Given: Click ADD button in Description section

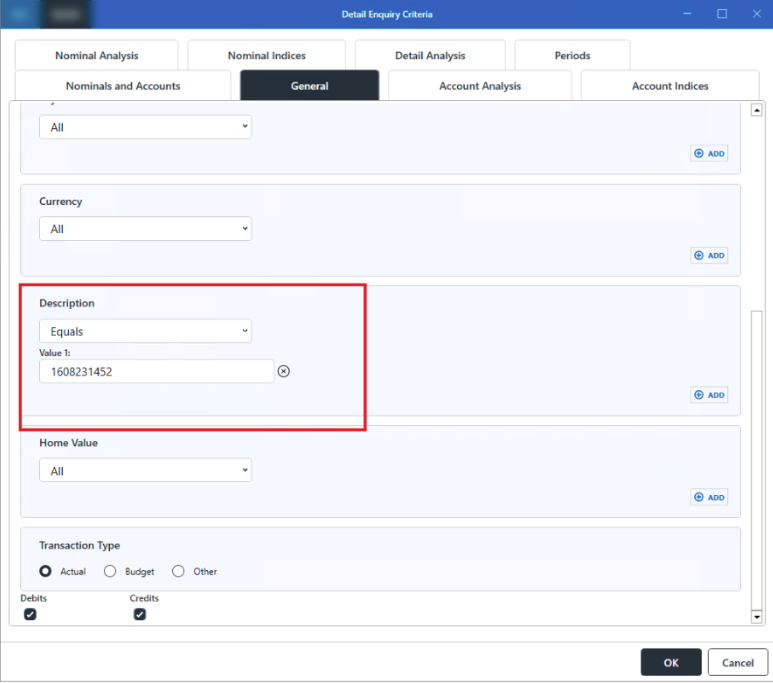Looking at the screenshot, I should (x=709, y=395).
